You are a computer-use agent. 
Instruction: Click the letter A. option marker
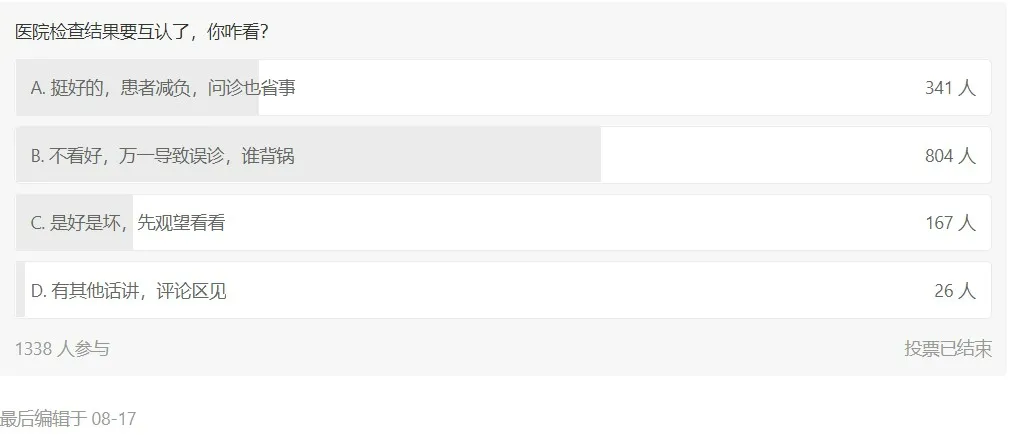coord(38,88)
